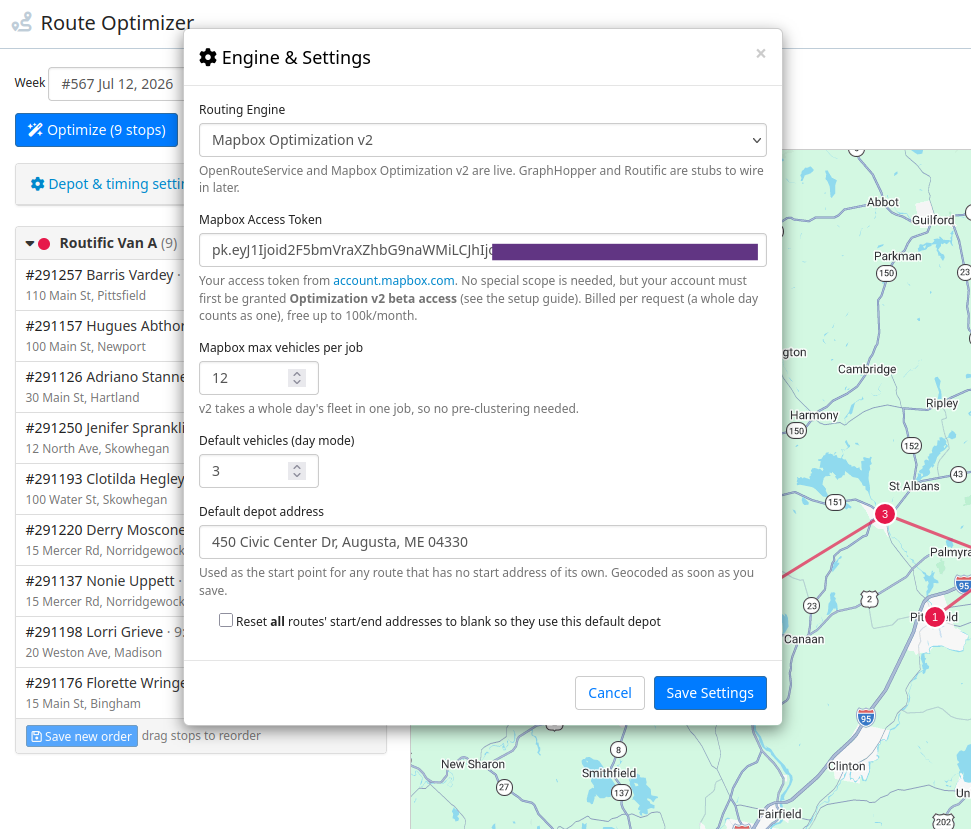The width and height of the screenshot is (971, 829).
Task: Click the St Albans label on the map
Action: [914, 486]
